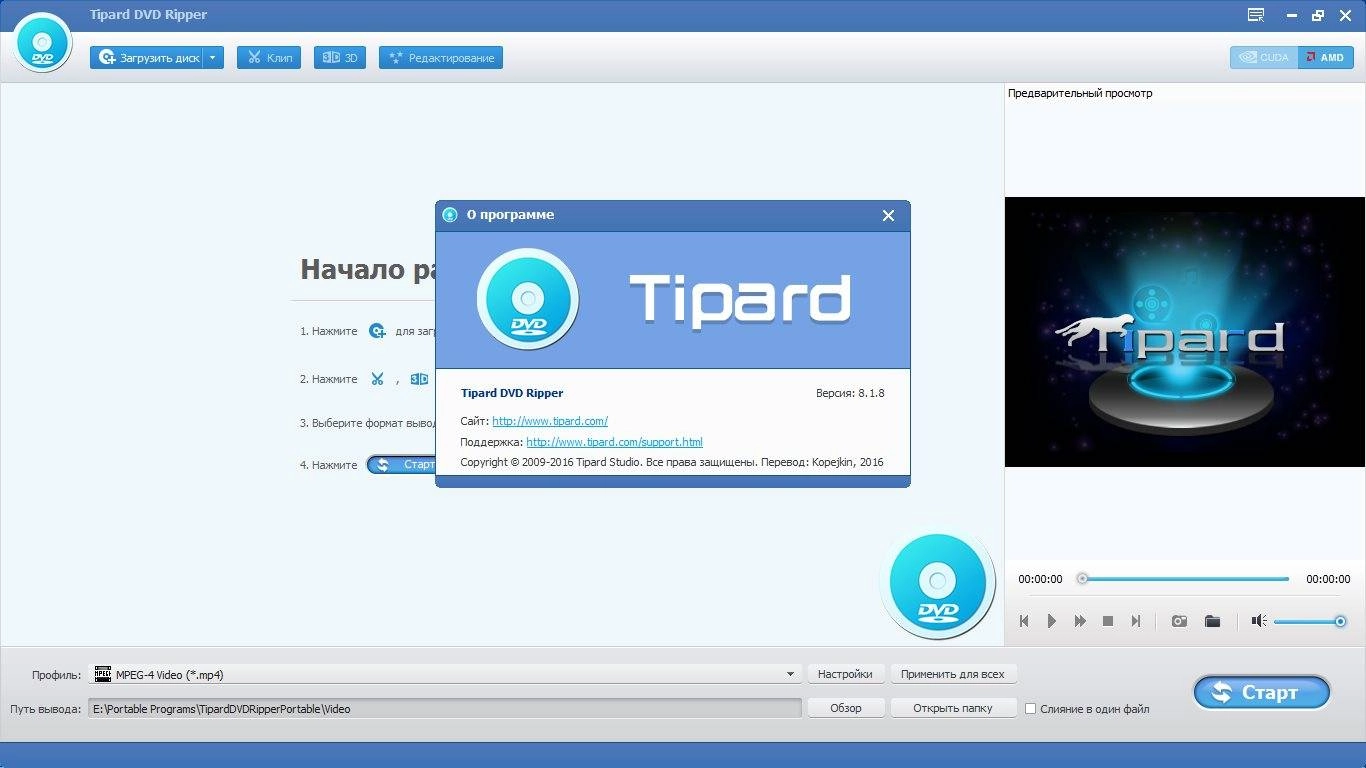Image resolution: width=1366 pixels, height=768 pixels.
Task: Mute the preview volume
Action: coord(1259,621)
